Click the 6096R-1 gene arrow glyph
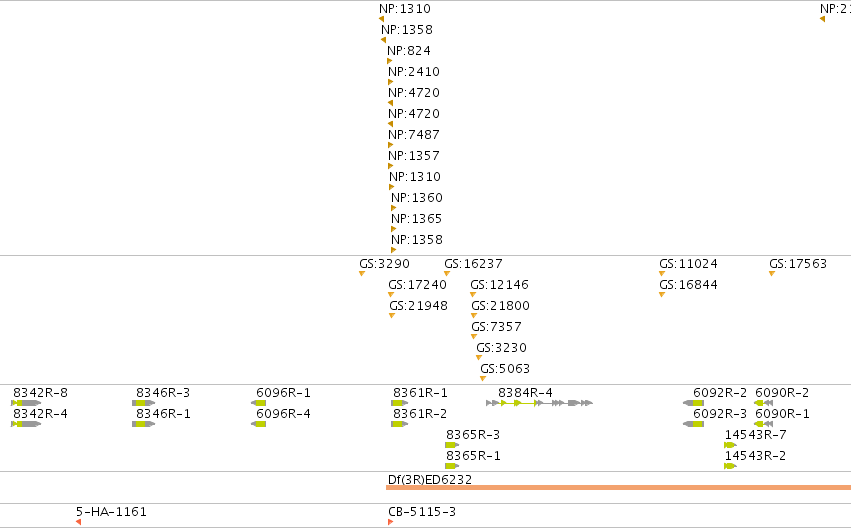 [x=258, y=403]
